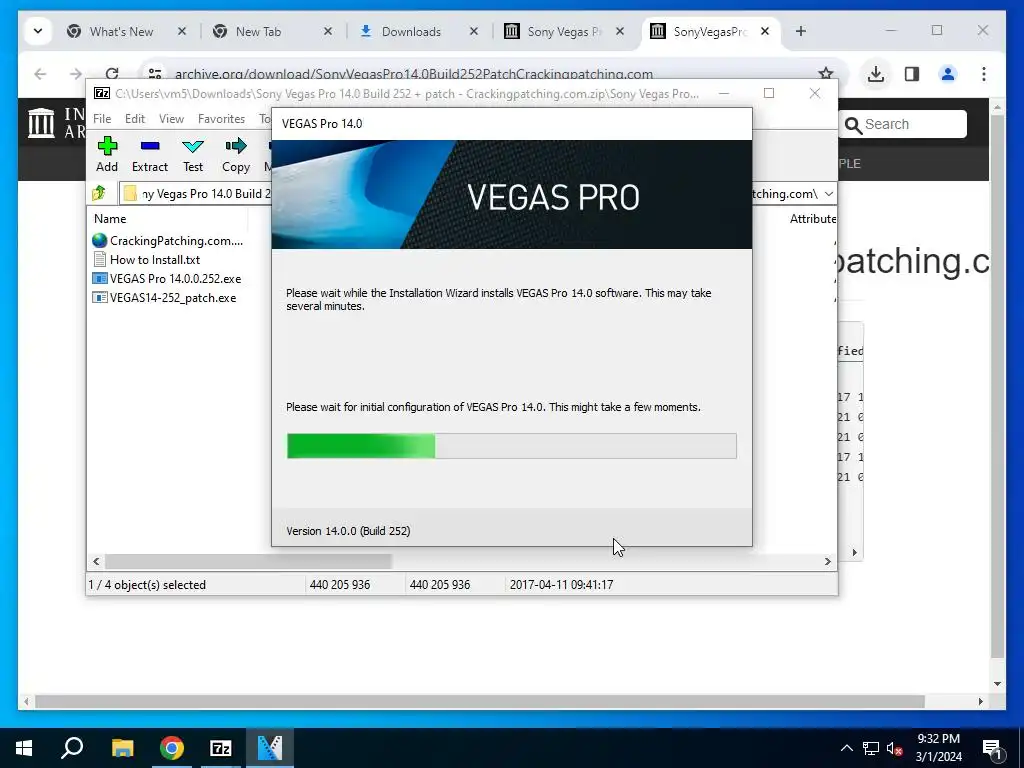
Task: Open the notification center icon
Action: coord(992,748)
